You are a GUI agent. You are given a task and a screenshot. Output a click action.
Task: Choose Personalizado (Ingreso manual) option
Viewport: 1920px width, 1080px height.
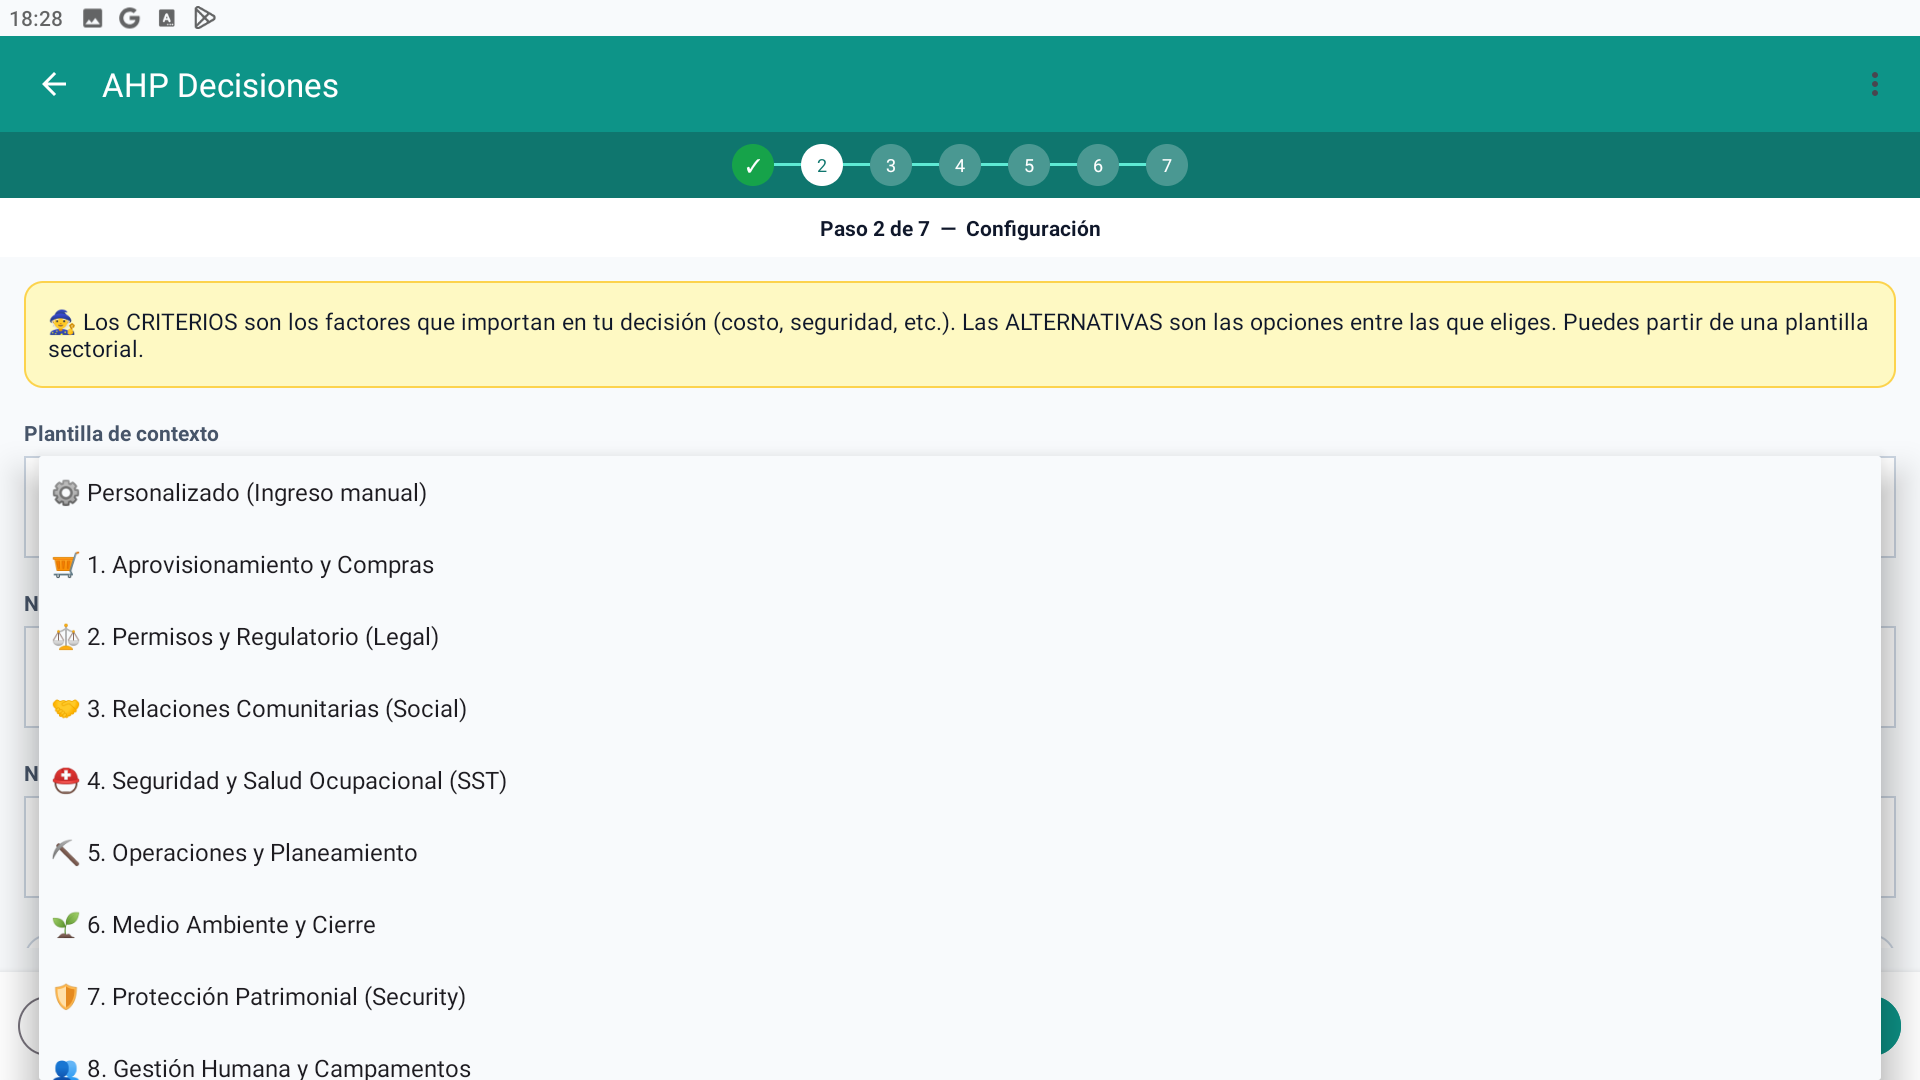coord(960,493)
